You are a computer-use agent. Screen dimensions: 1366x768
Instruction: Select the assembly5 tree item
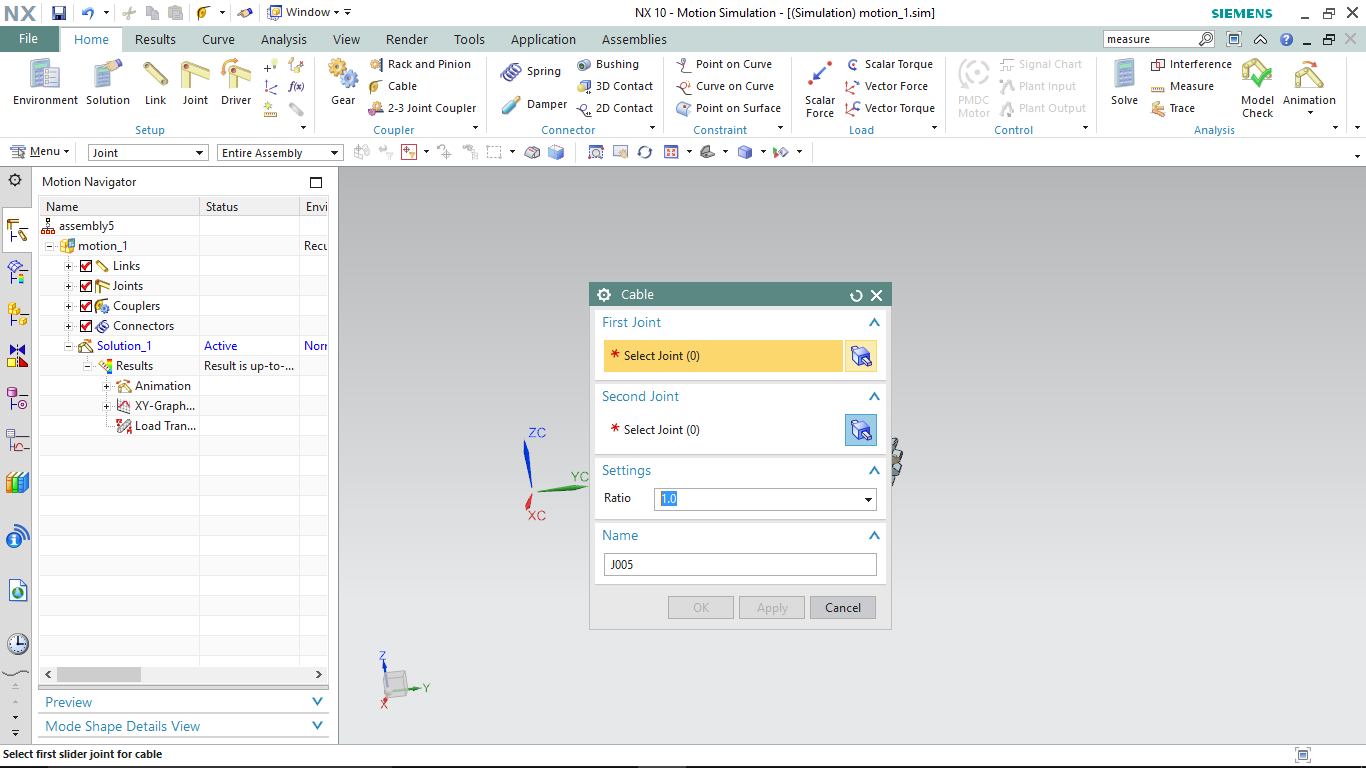[86, 226]
